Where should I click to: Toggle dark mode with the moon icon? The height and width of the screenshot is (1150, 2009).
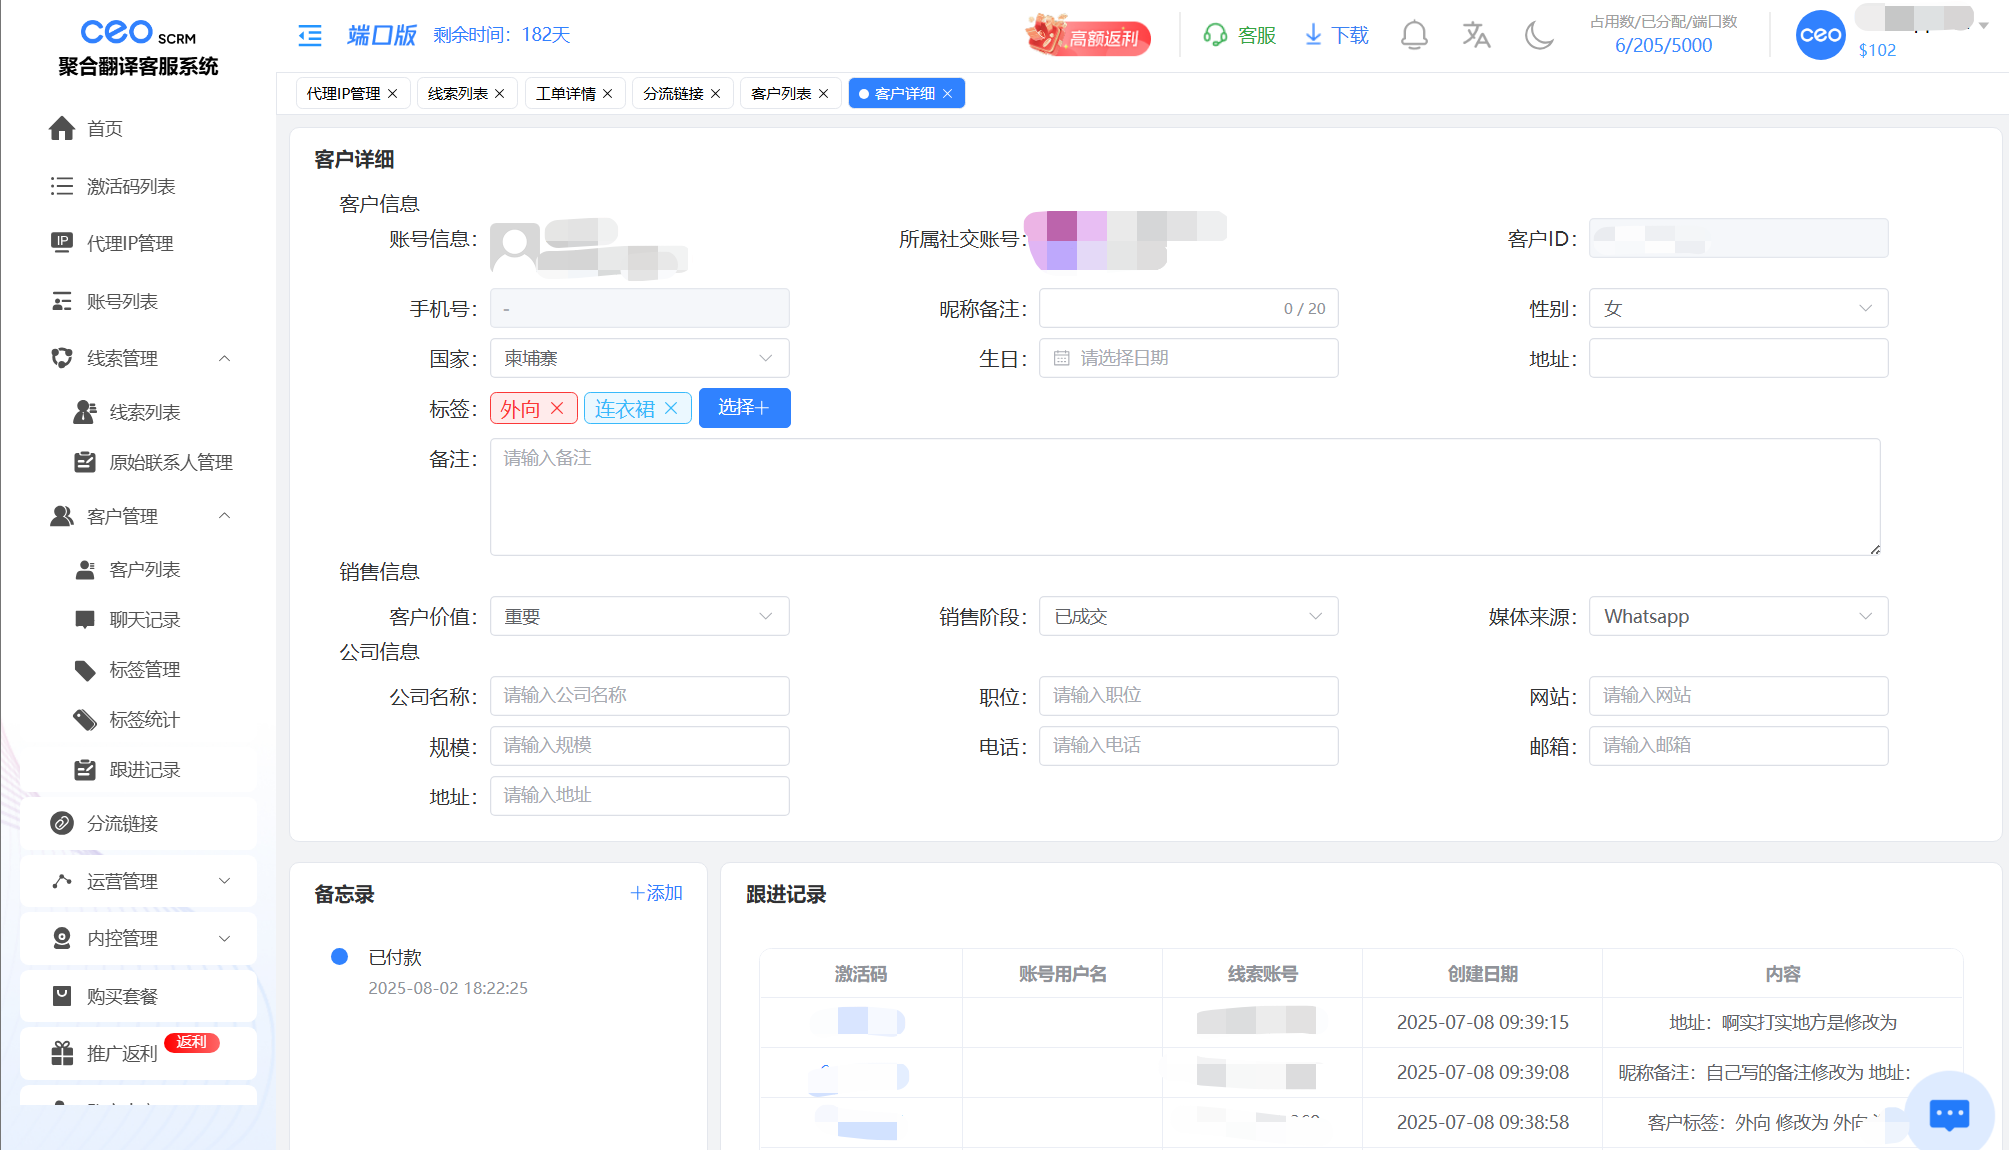(1538, 36)
